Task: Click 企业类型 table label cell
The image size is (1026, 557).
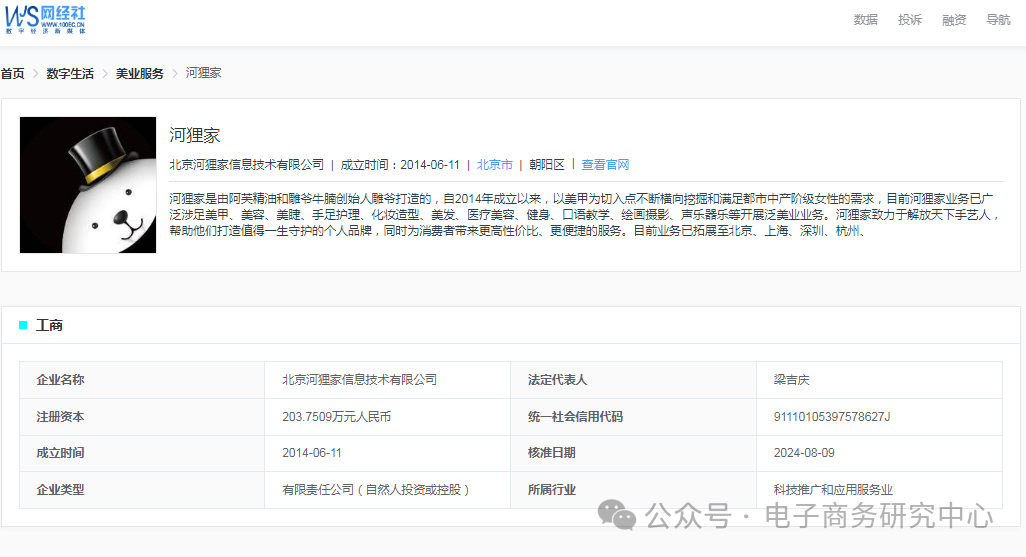Action: (142, 490)
